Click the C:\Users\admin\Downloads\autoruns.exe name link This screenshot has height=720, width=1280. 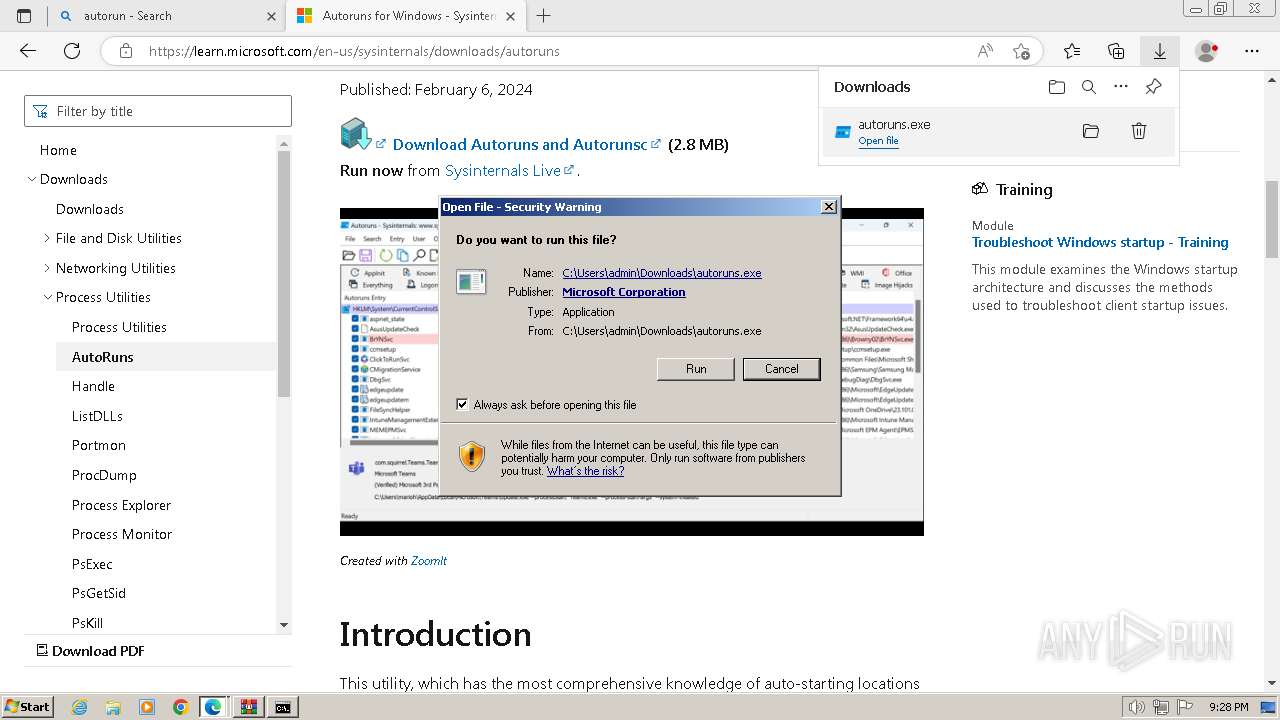[x=662, y=273]
